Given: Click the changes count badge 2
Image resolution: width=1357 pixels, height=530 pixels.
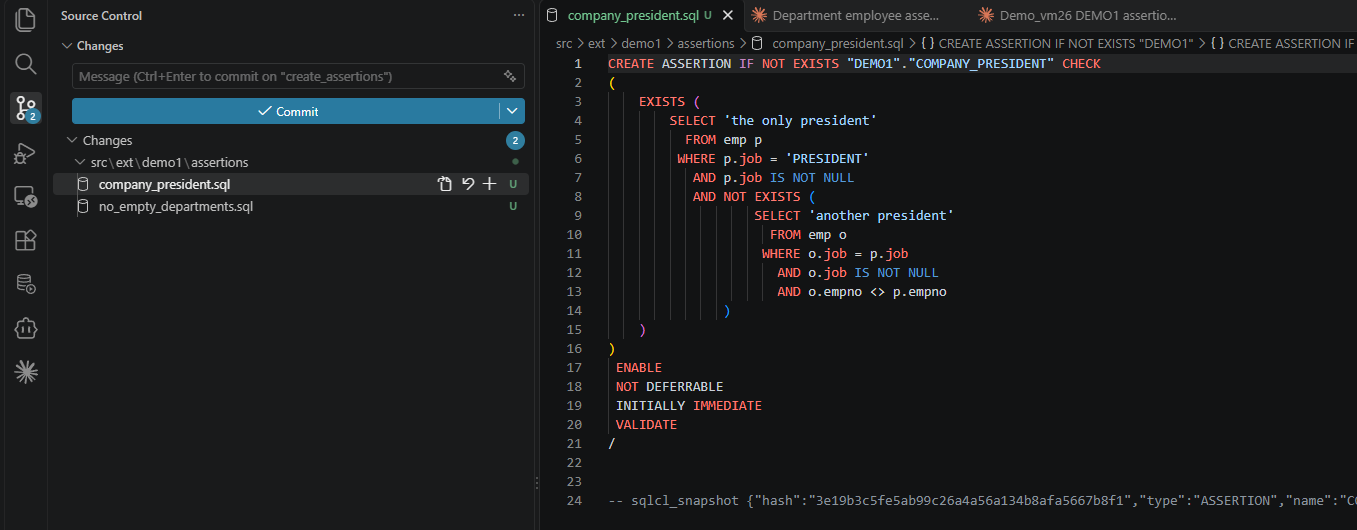Looking at the screenshot, I should (x=515, y=141).
